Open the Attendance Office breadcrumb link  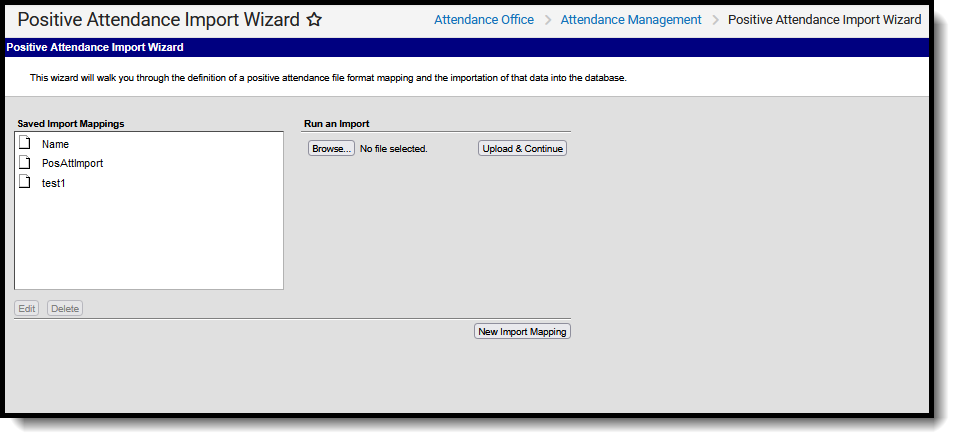(484, 20)
